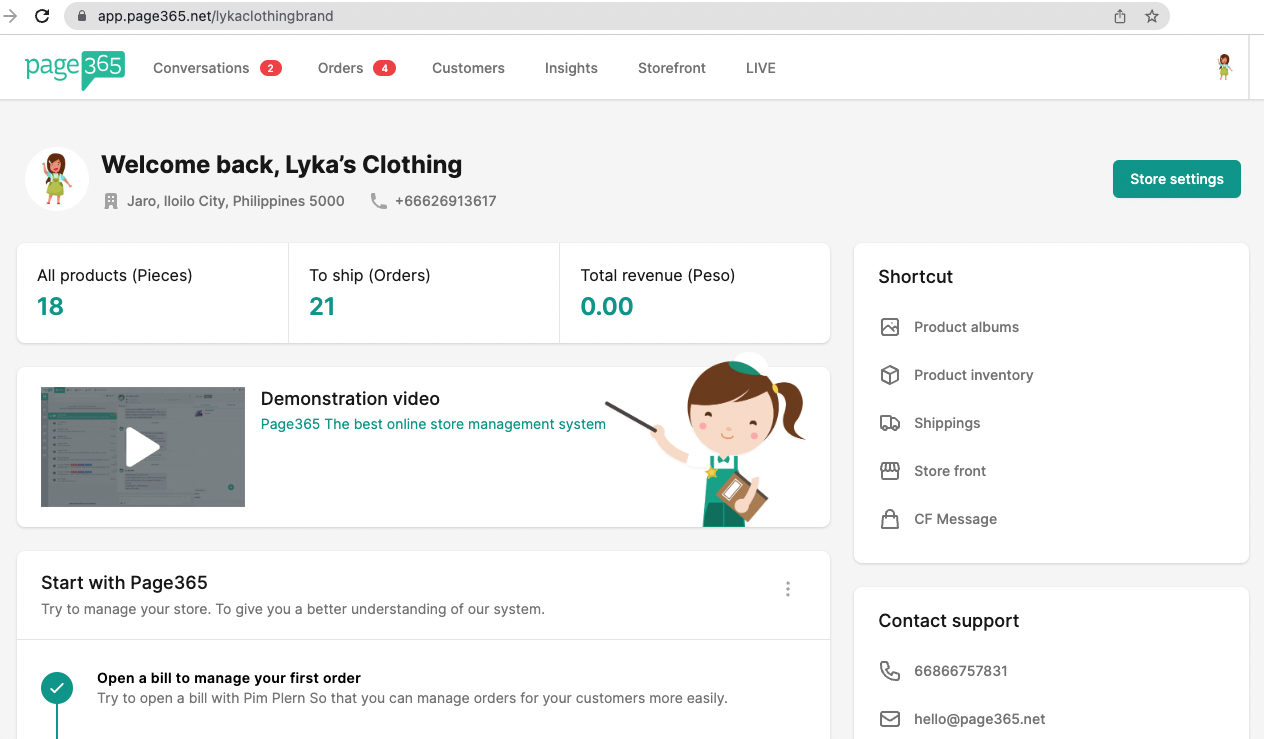Switch to the Orders tab
This screenshot has width=1264, height=739.
click(x=340, y=68)
